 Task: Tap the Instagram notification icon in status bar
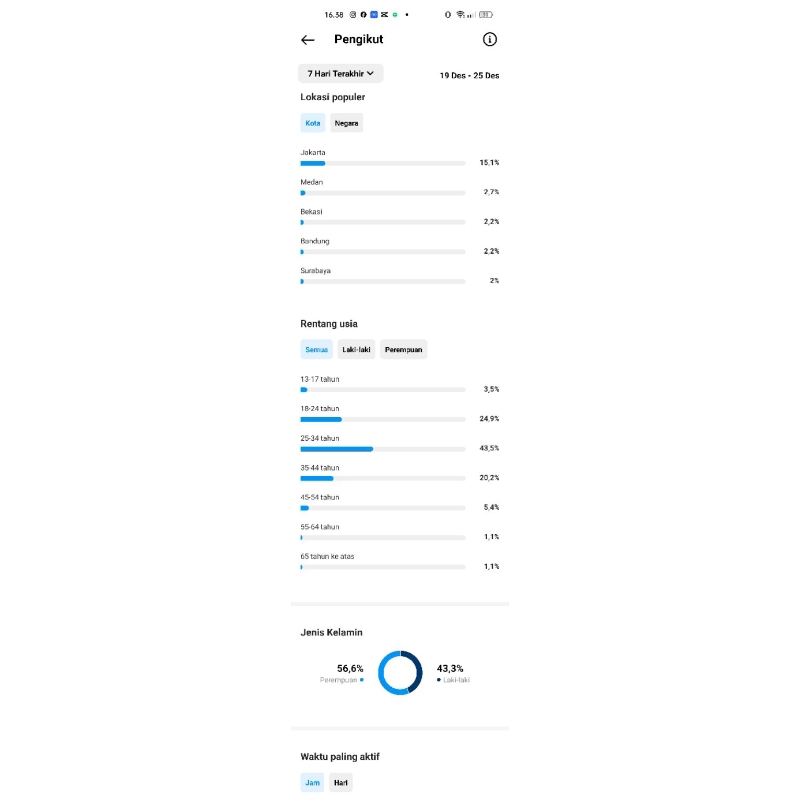click(x=353, y=15)
